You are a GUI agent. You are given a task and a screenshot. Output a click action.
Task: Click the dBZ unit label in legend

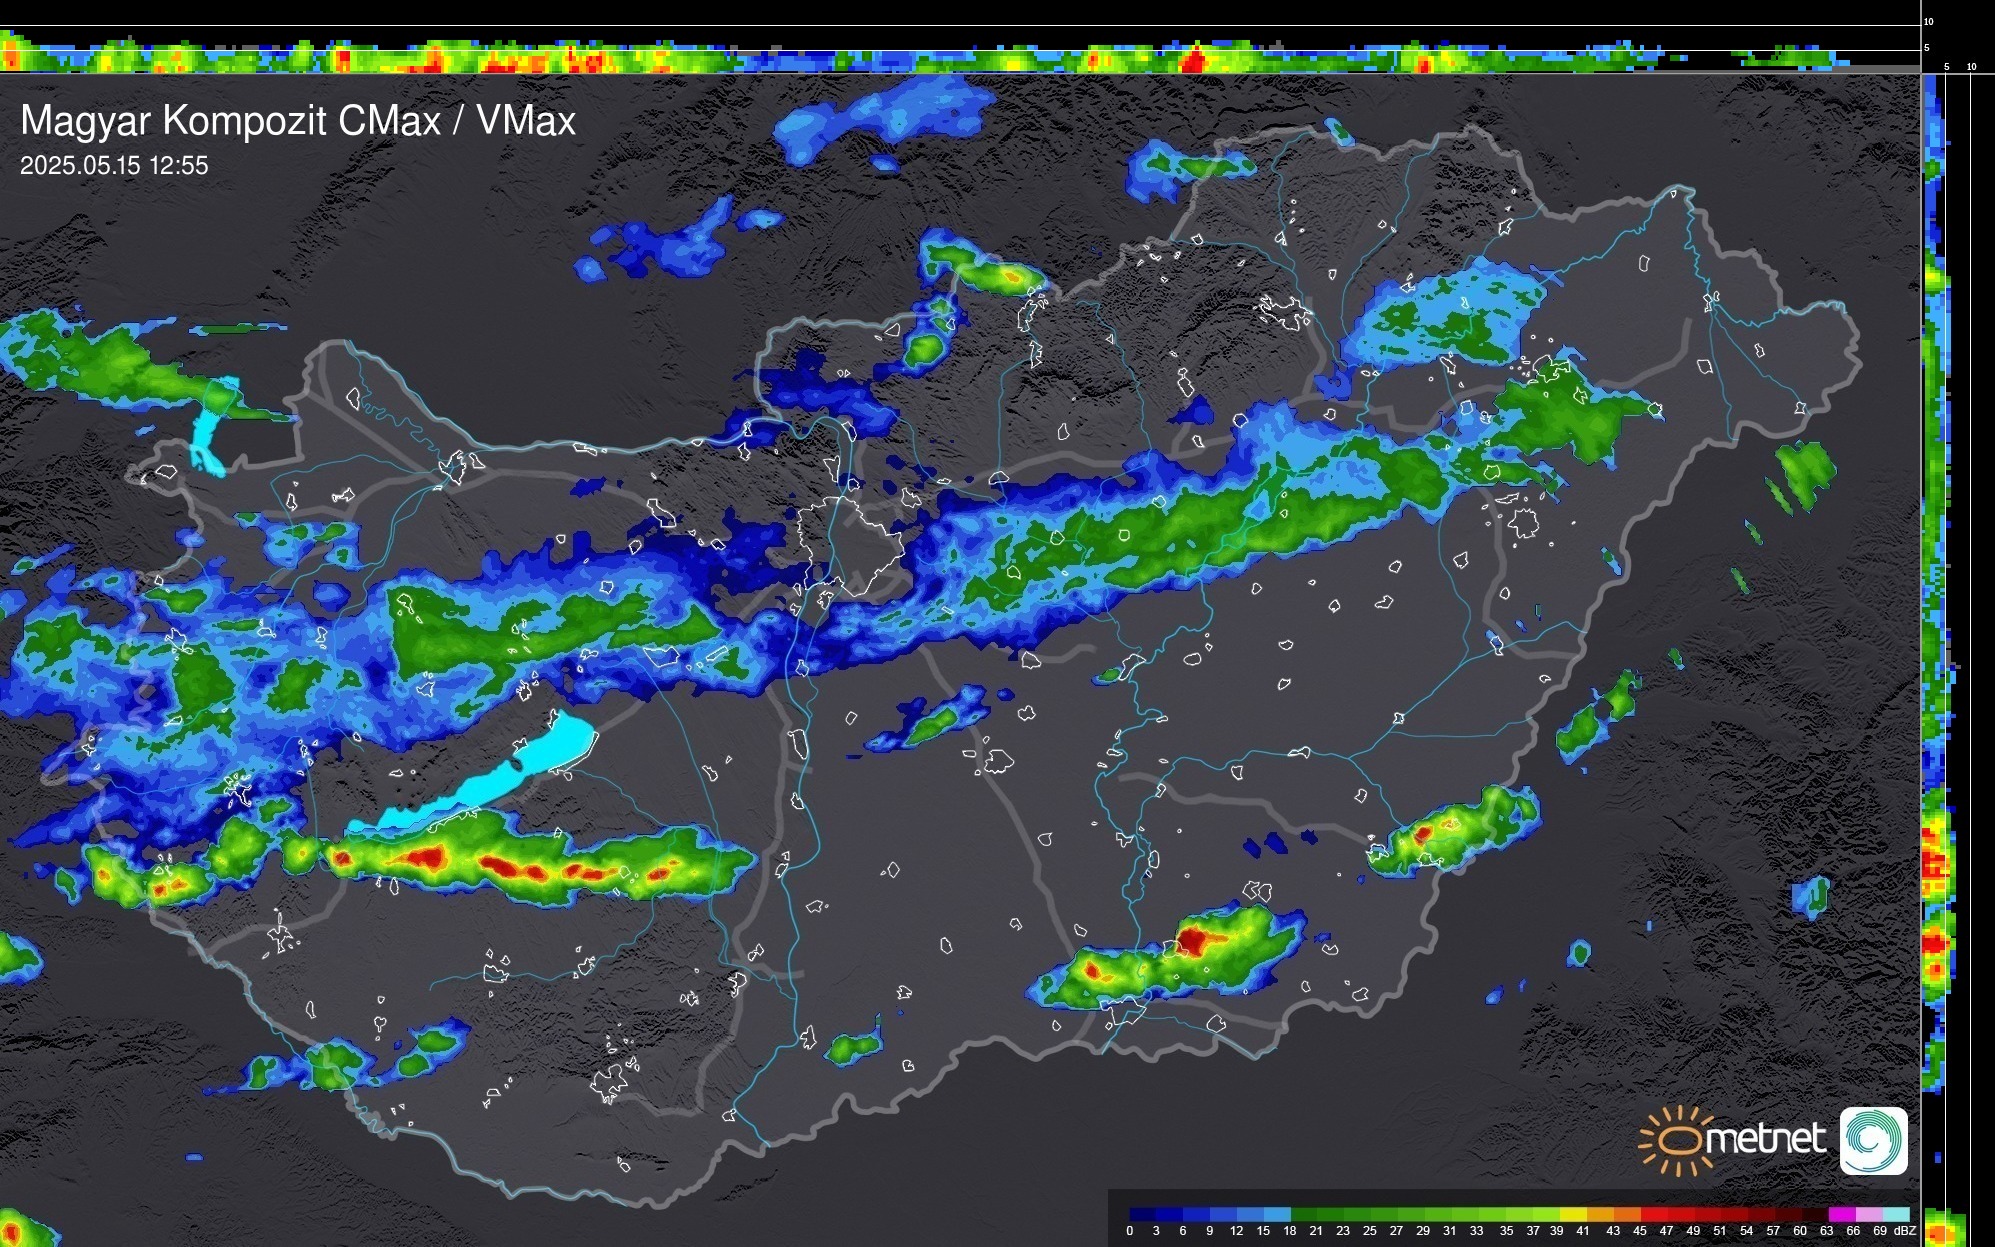tap(1904, 1231)
